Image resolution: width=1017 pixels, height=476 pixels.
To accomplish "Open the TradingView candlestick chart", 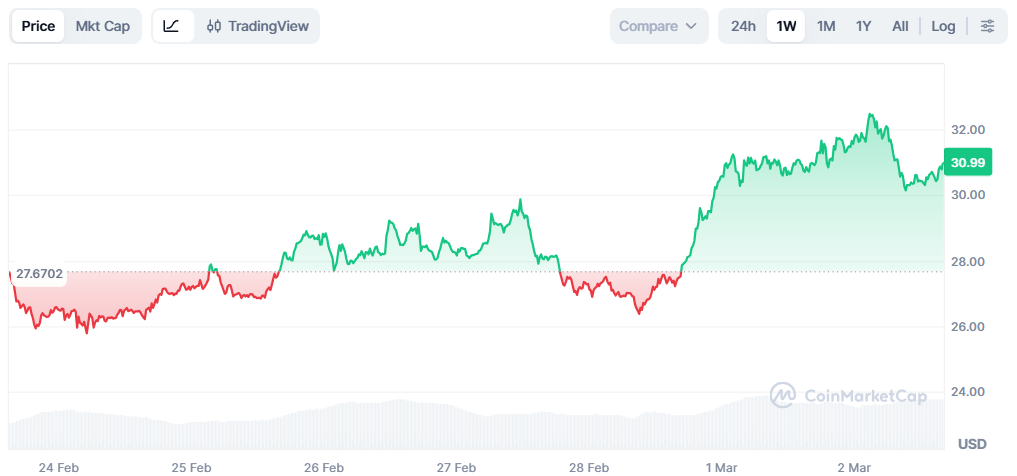I will tap(258, 26).
